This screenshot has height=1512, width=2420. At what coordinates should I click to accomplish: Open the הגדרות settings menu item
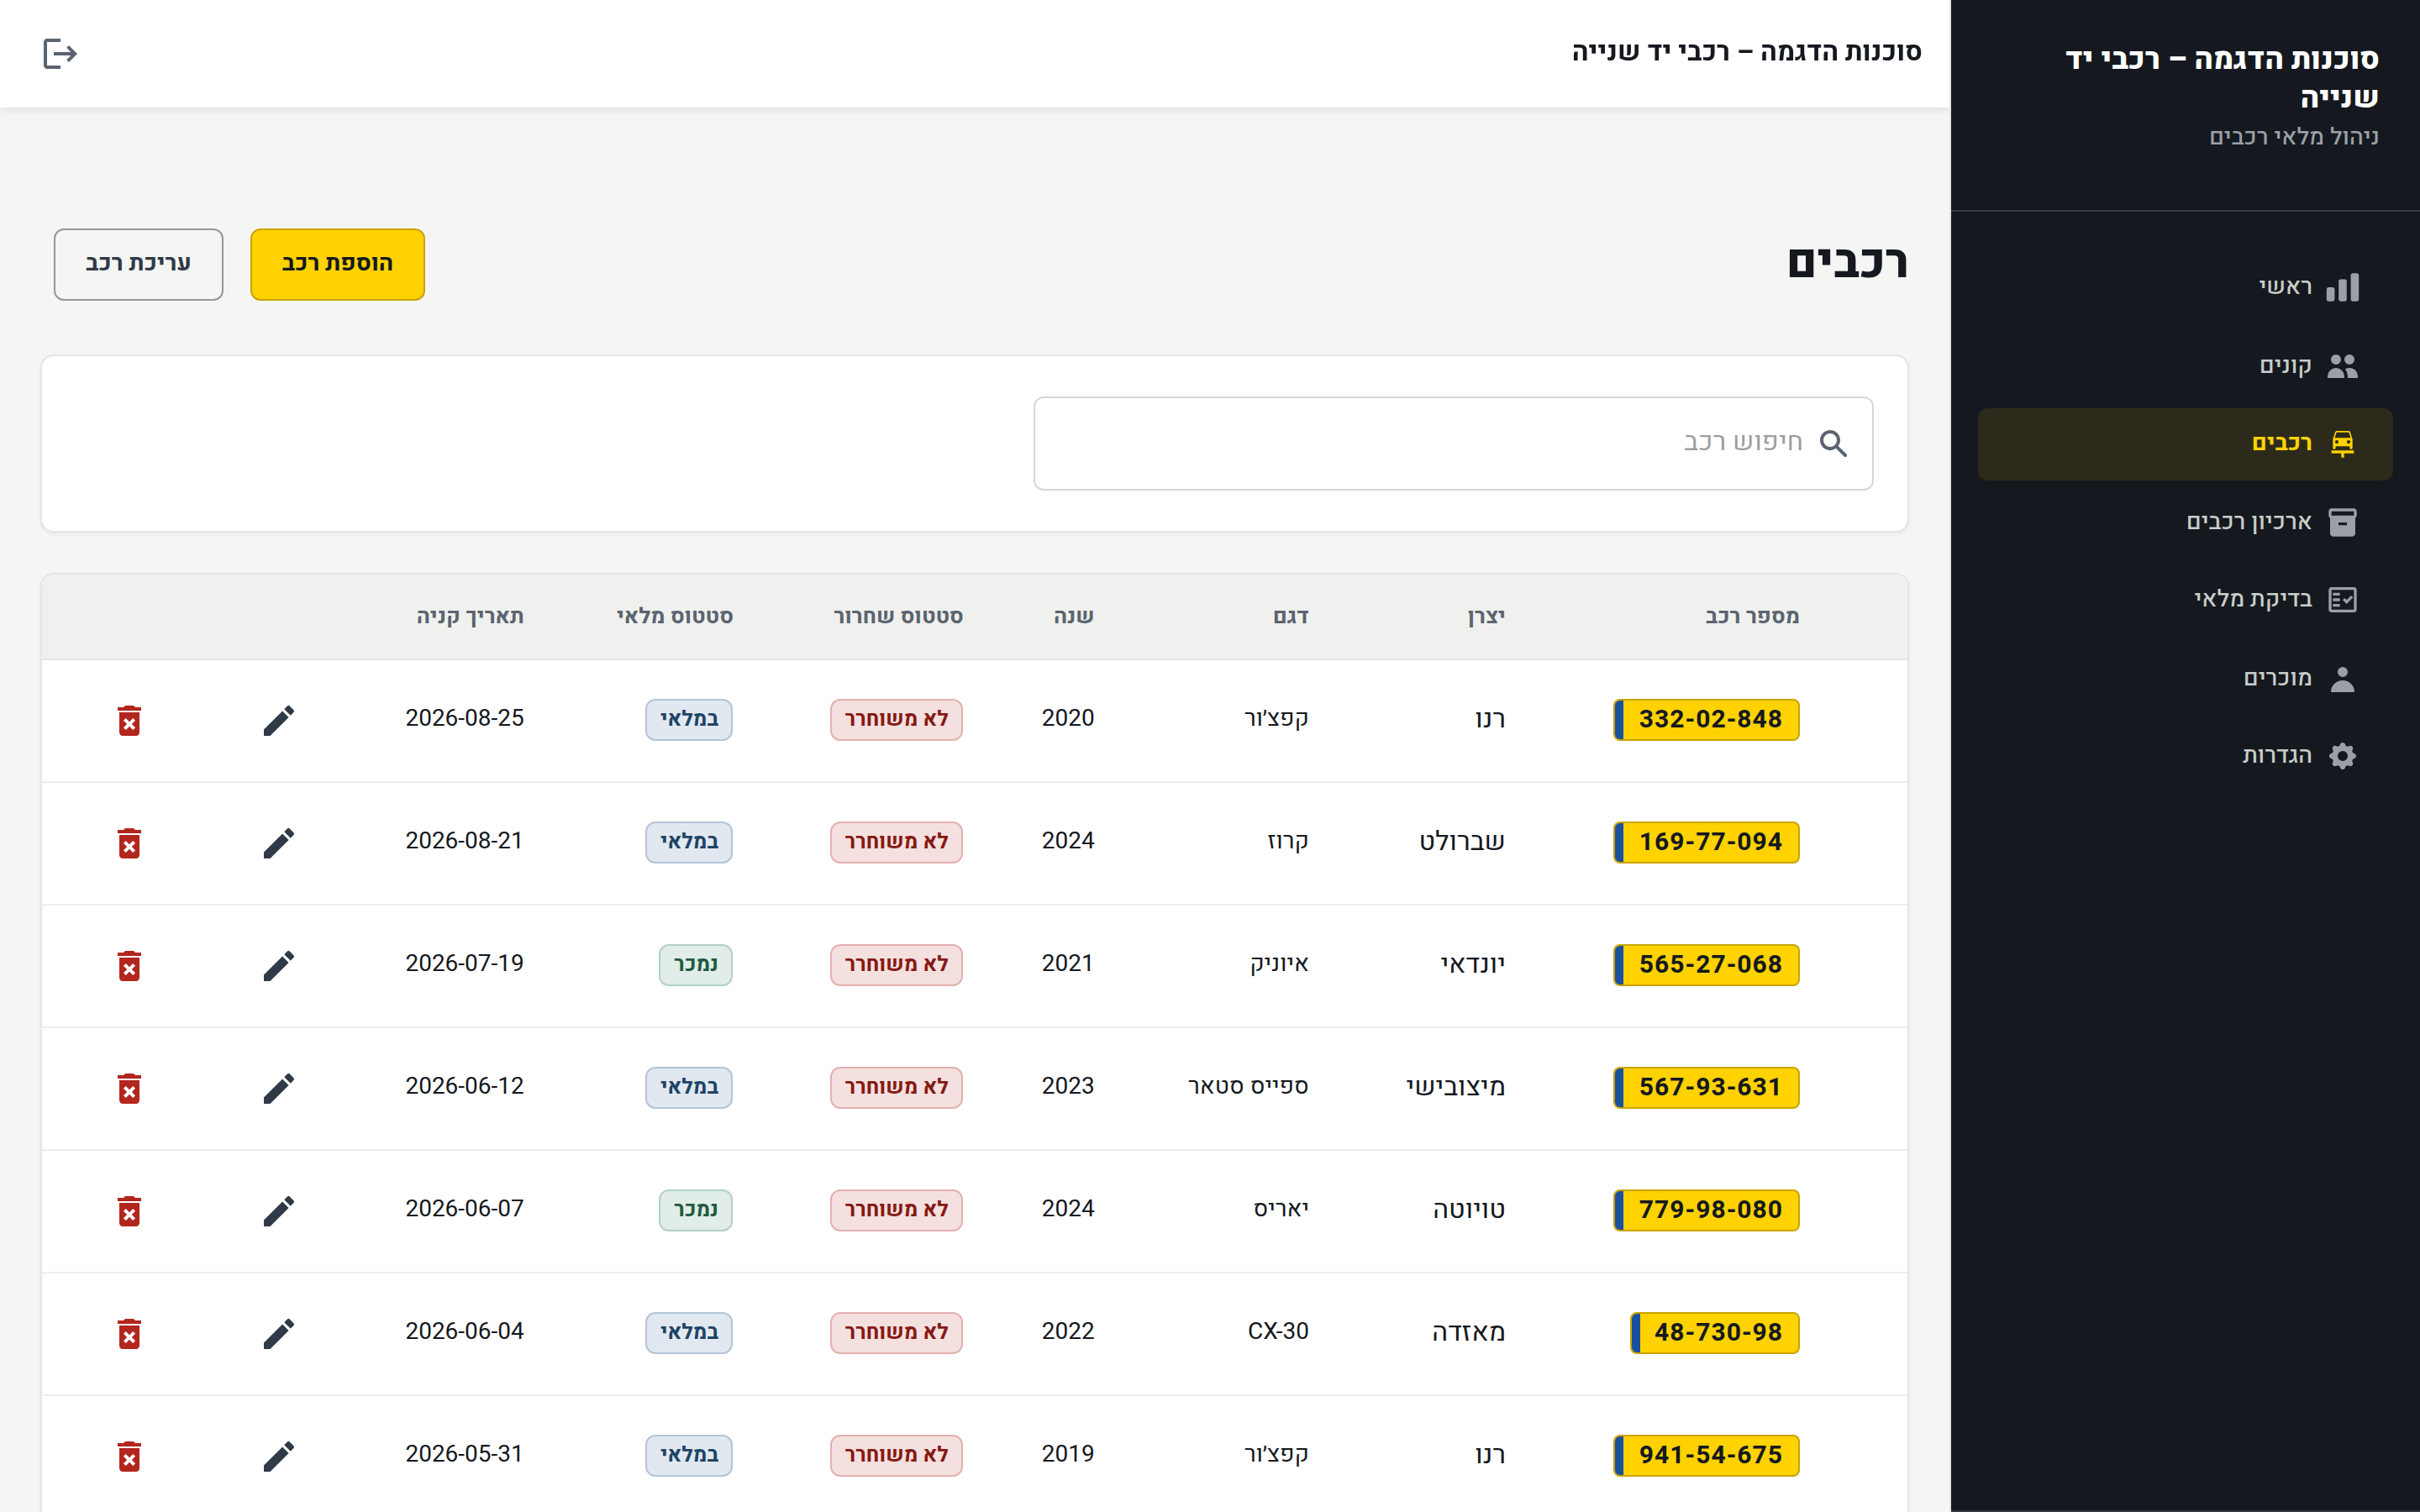click(x=2185, y=756)
